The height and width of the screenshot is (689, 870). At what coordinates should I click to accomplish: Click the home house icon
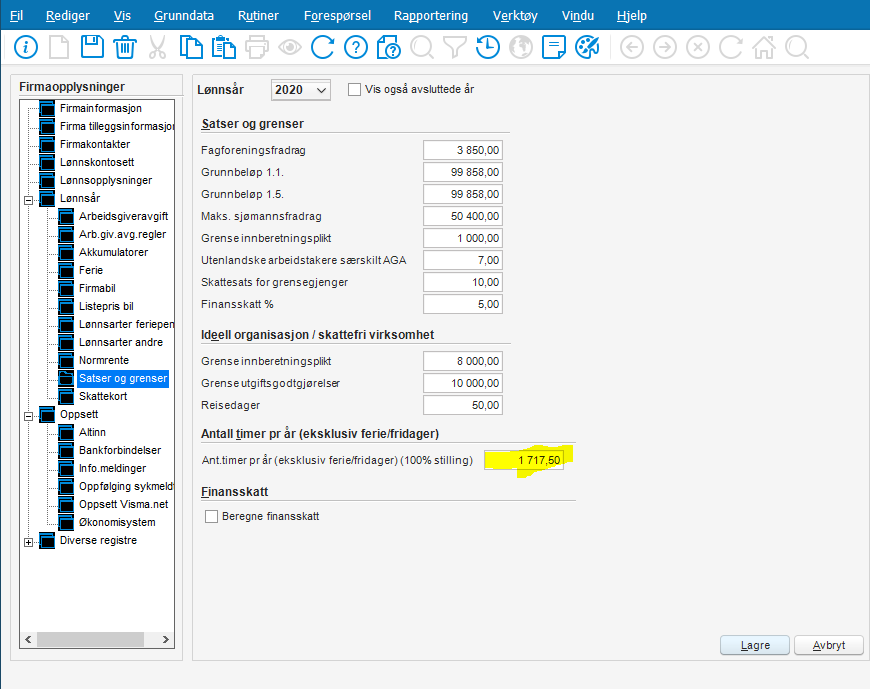point(763,47)
